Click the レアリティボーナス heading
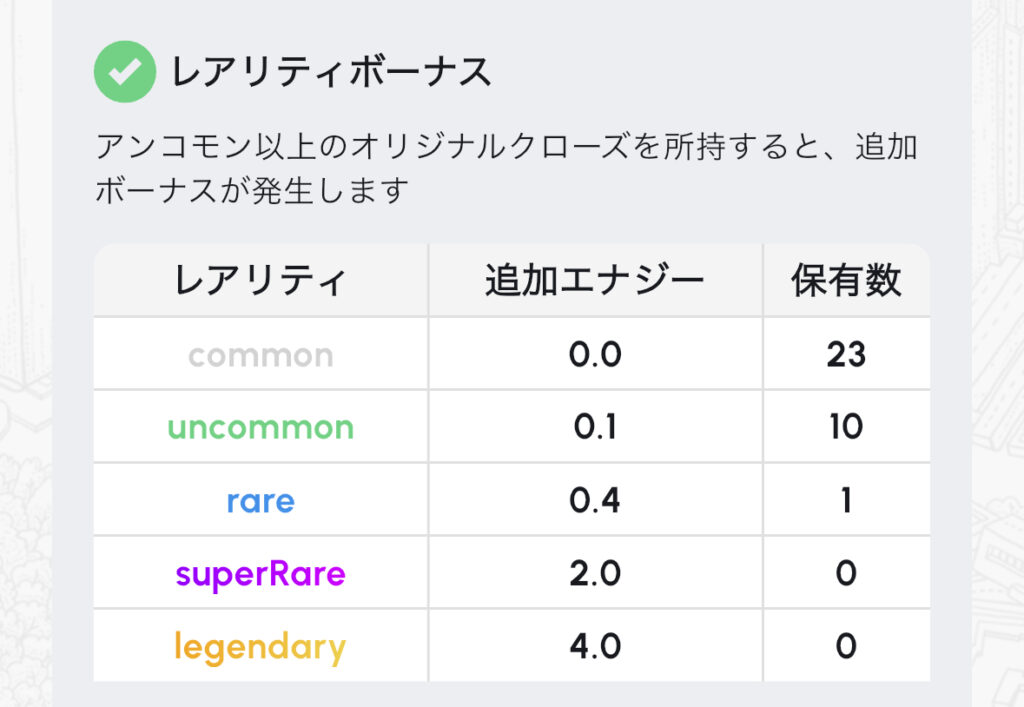The height and width of the screenshot is (707, 1024). [332, 73]
